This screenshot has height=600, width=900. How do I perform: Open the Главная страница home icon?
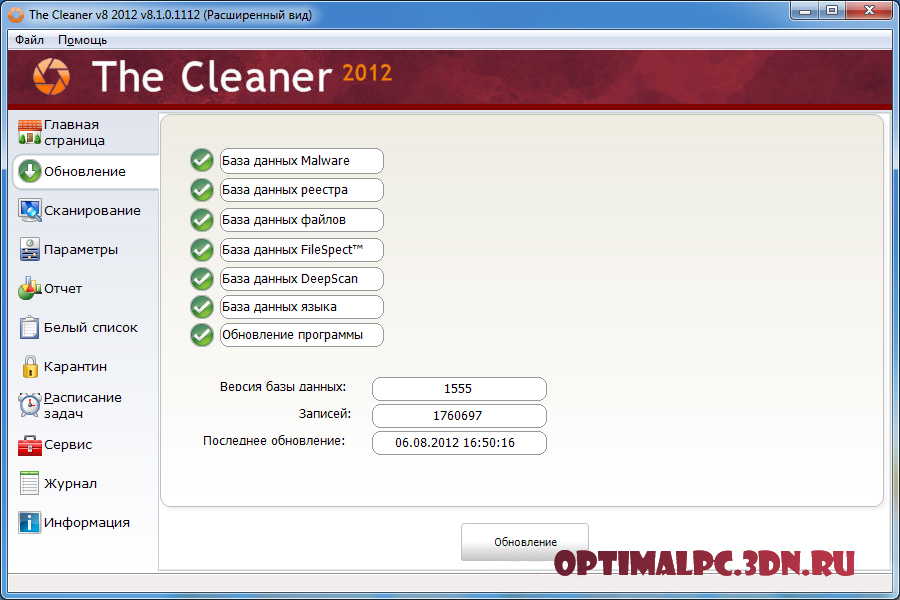(x=29, y=132)
